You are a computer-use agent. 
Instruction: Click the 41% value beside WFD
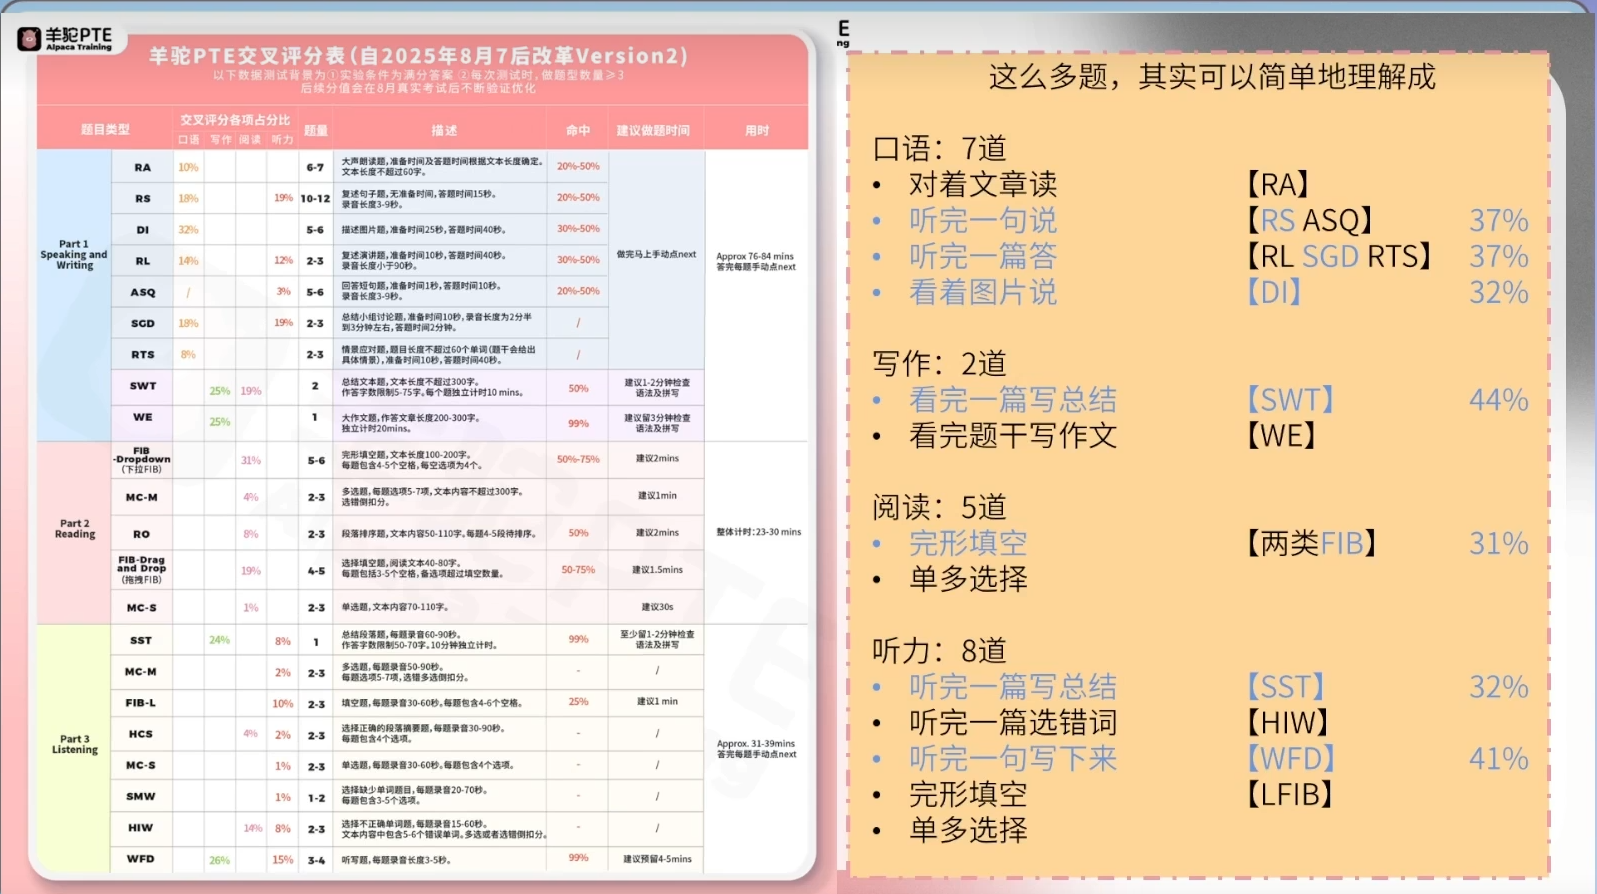[1497, 759]
